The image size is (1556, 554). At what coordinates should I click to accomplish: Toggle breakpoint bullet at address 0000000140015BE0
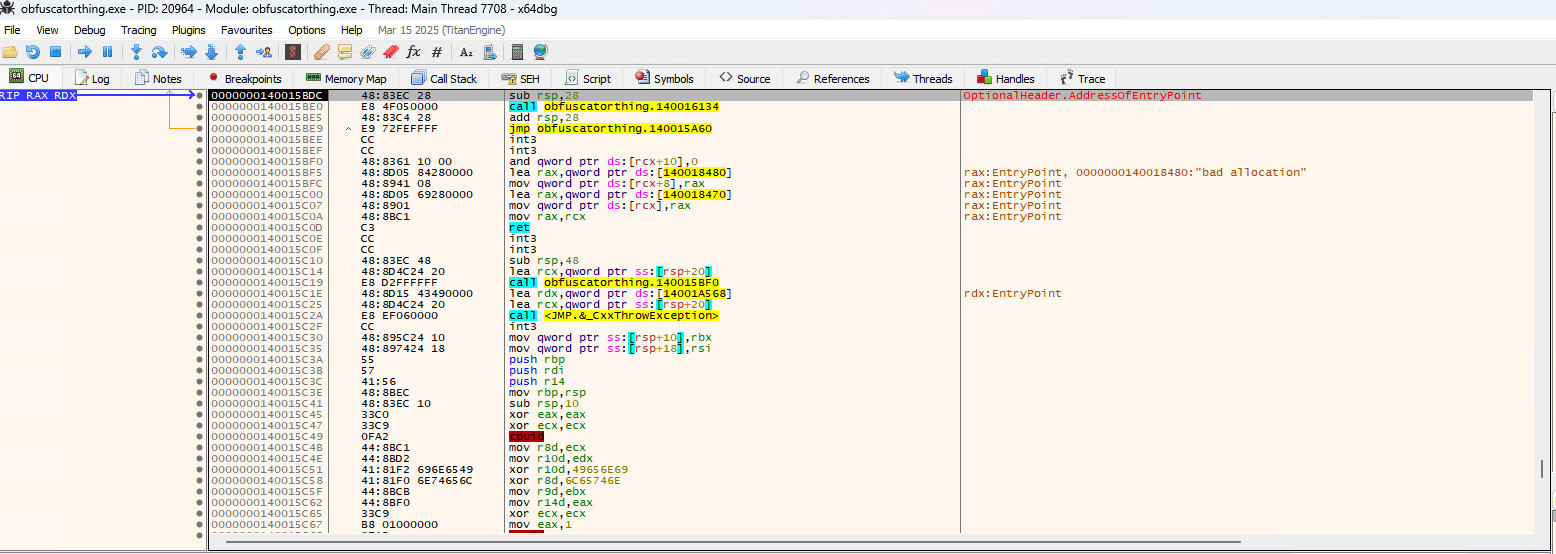point(200,106)
